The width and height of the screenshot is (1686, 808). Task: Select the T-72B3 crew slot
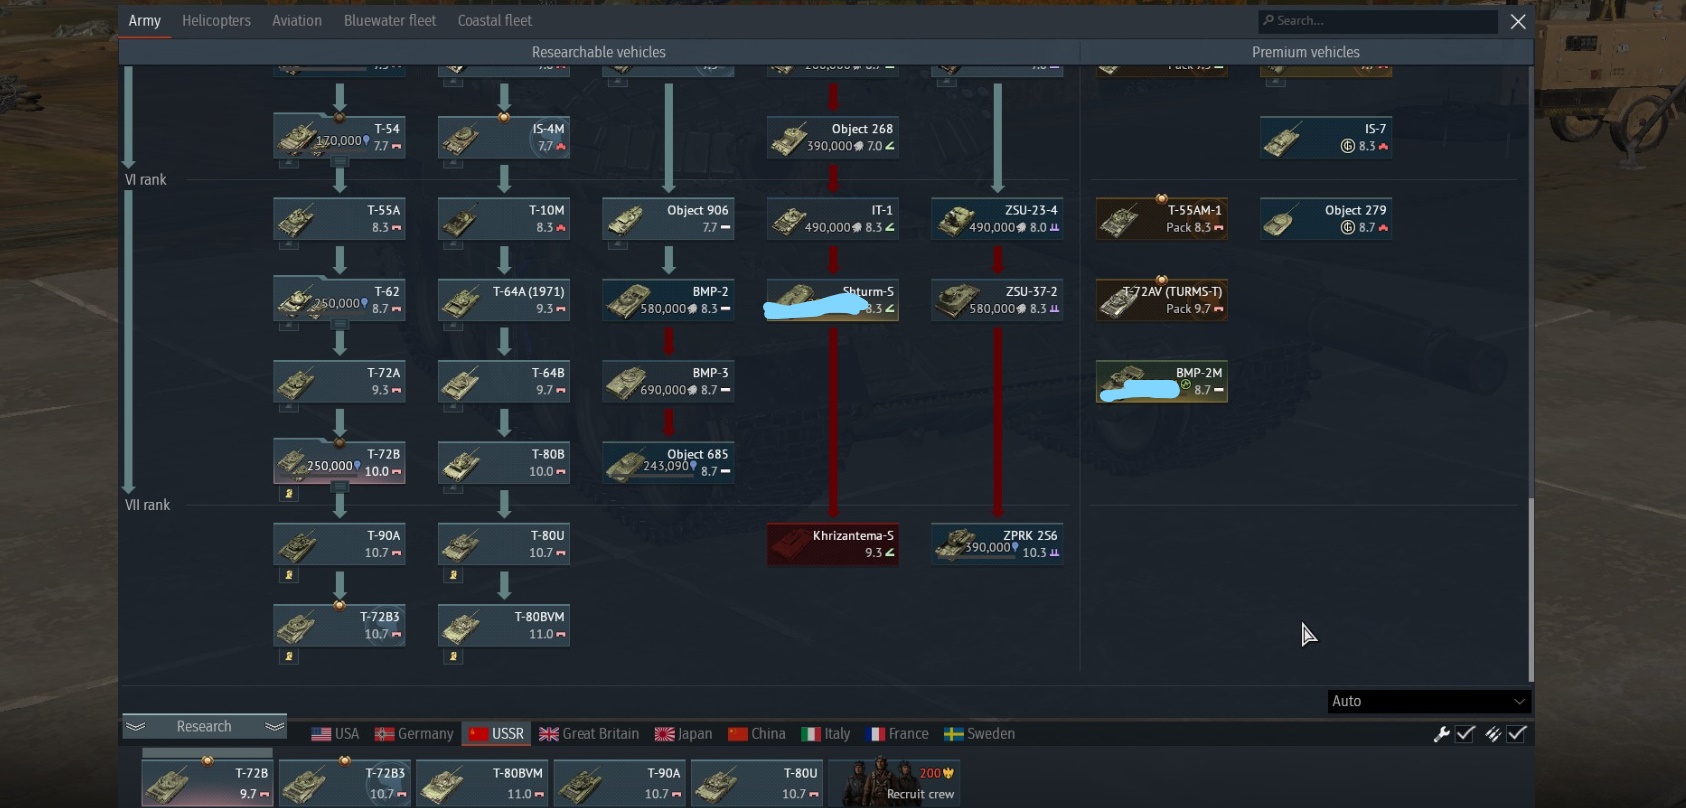(x=344, y=782)
